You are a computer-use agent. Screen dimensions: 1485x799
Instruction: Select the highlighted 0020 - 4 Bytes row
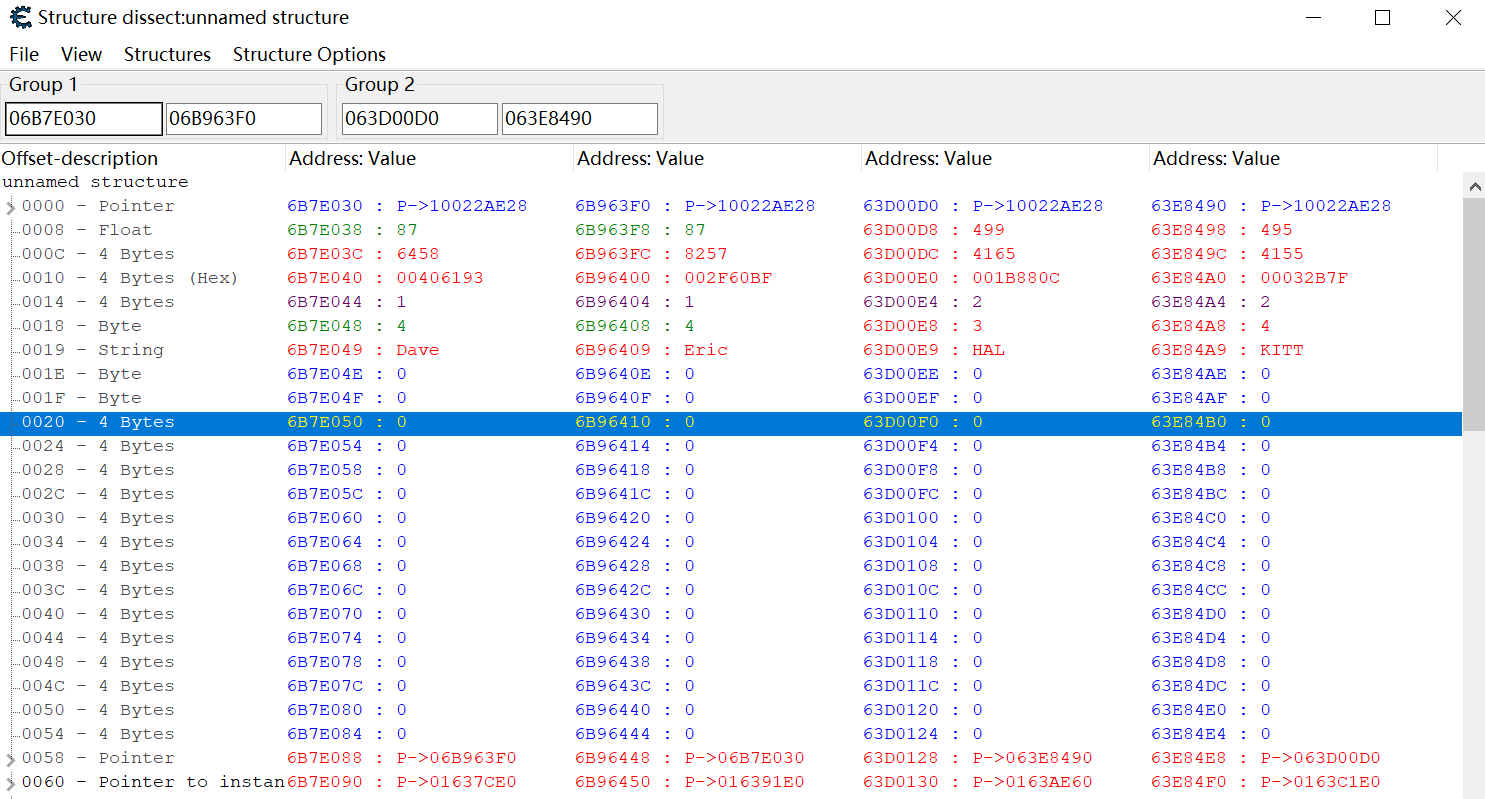coord(731,422)
